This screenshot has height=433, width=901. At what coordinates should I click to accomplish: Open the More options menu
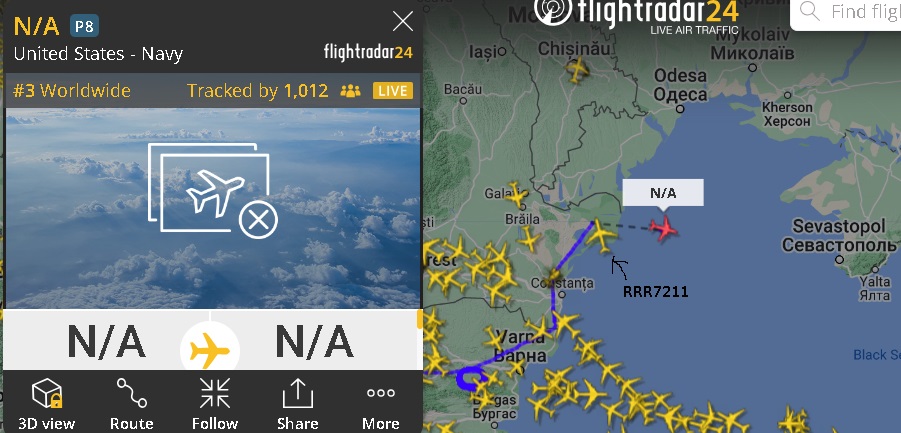380,403
